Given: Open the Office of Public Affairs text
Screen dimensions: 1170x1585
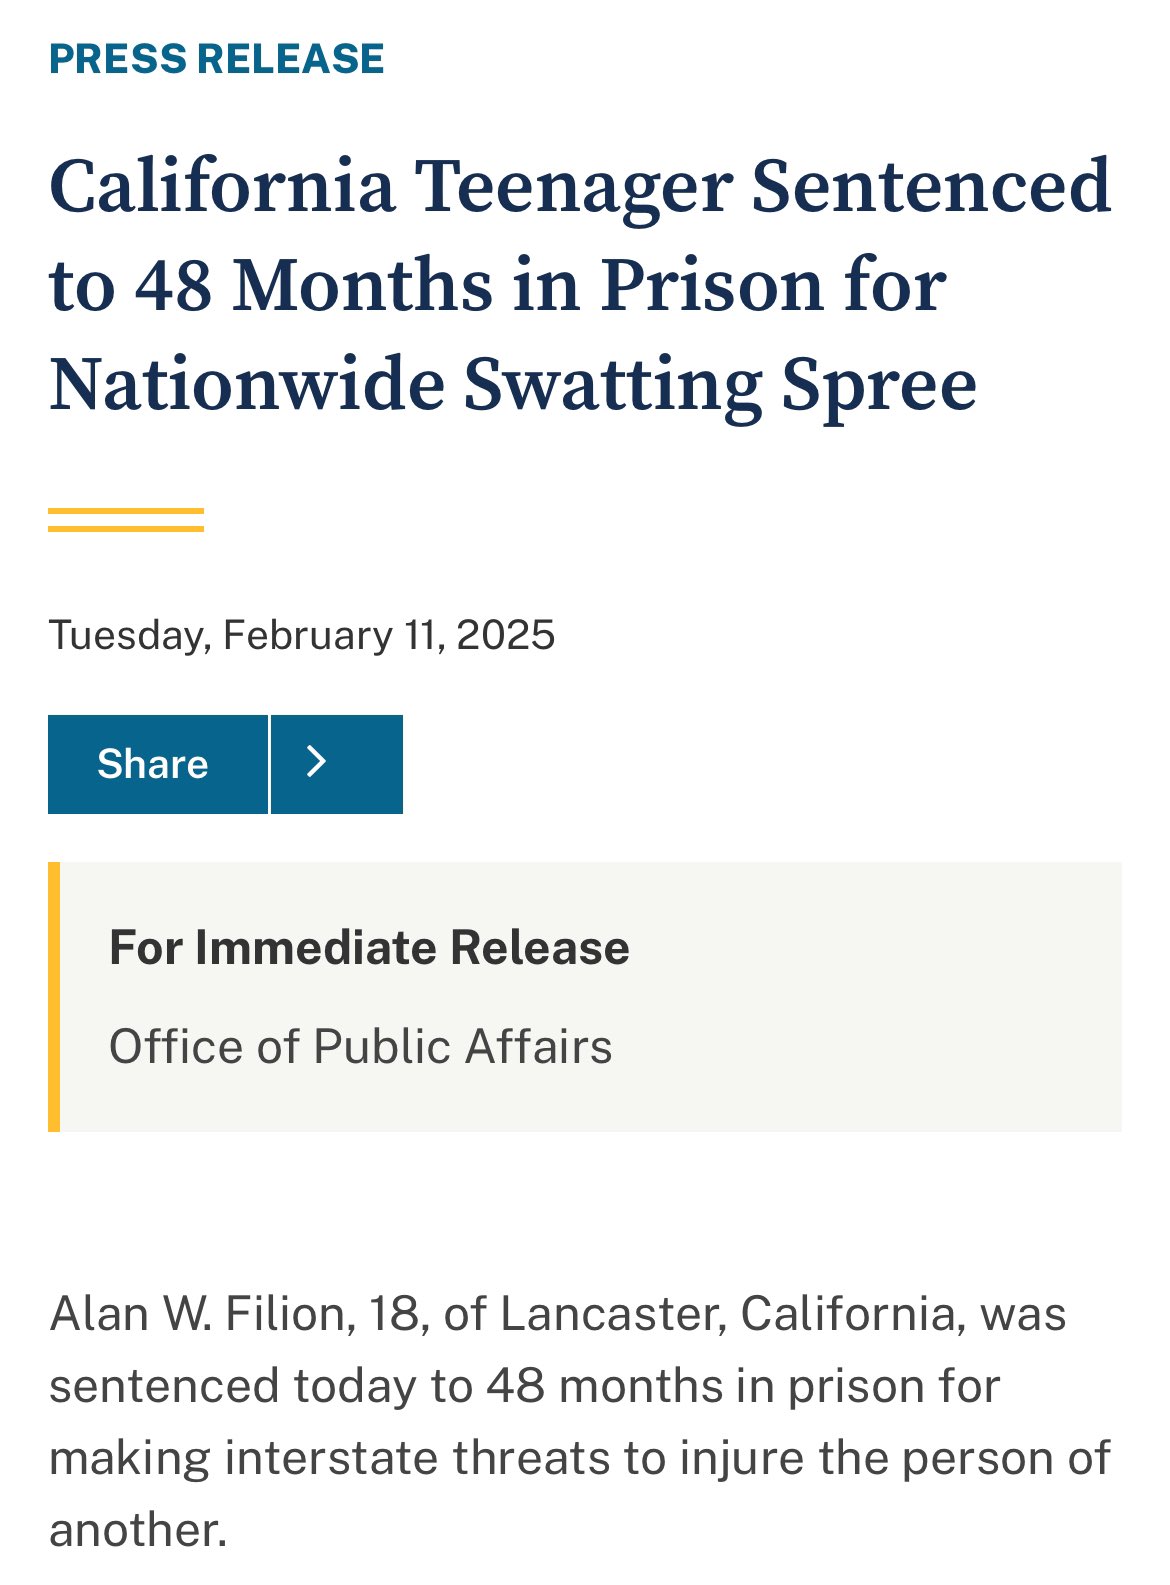Looking at the screenshot, I should (x=360, y=1047).
